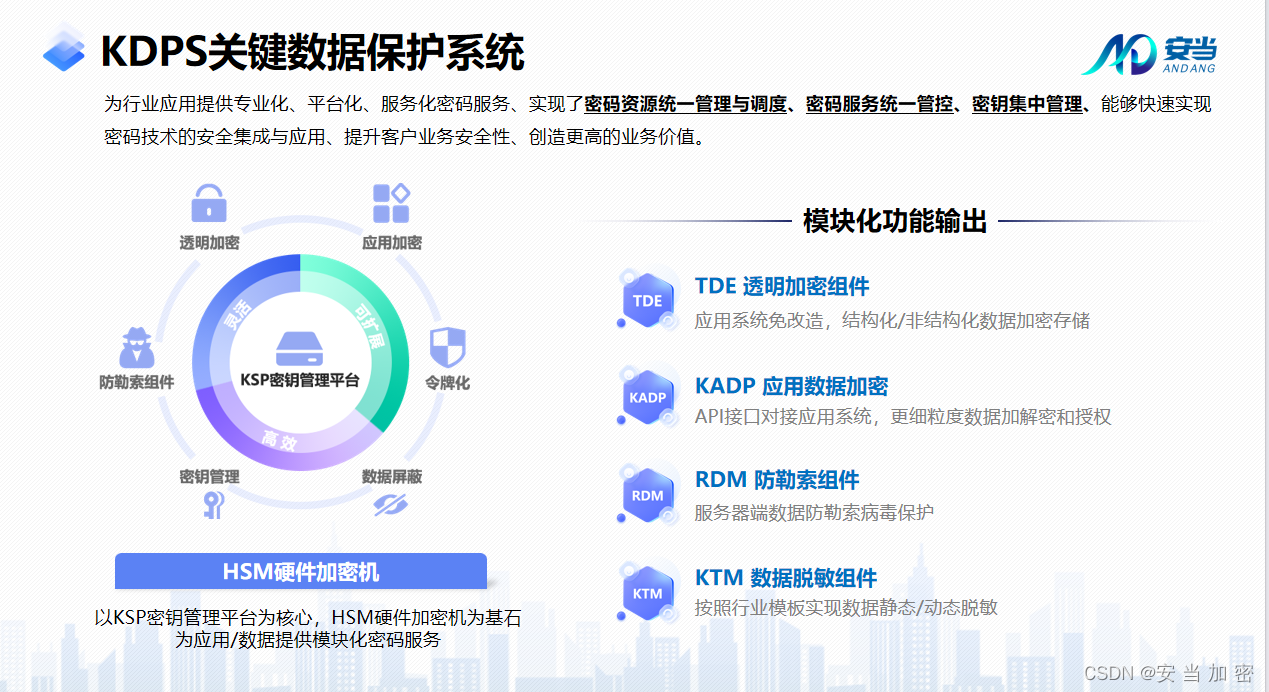Click the 透明加密 label
The width and height of the screenshot is (1269, 692).
[209, 242]
